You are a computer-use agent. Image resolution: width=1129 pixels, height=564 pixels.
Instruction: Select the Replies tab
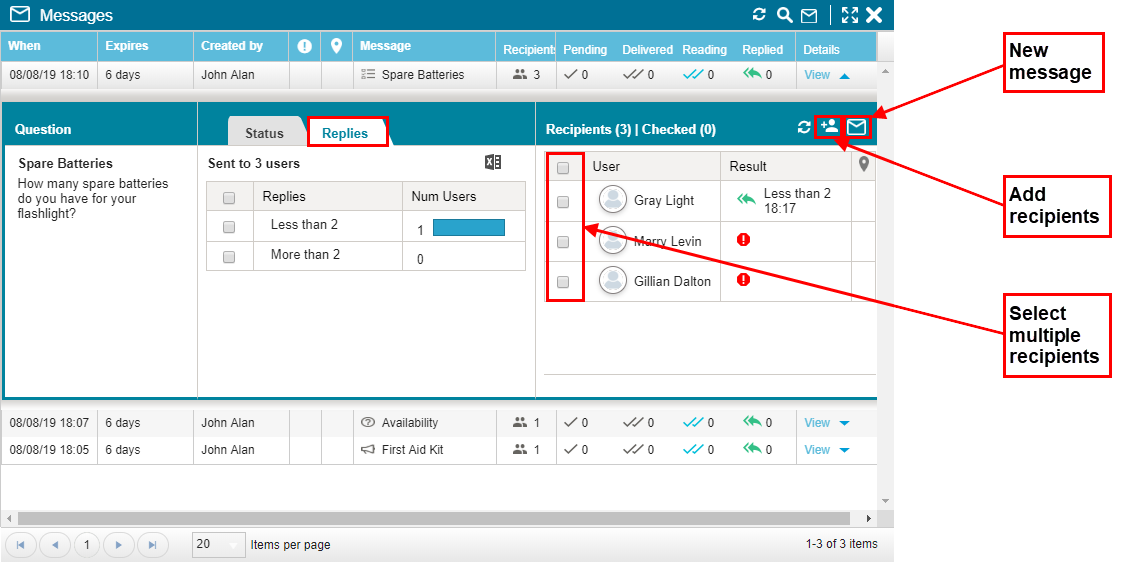coord(345,133)
